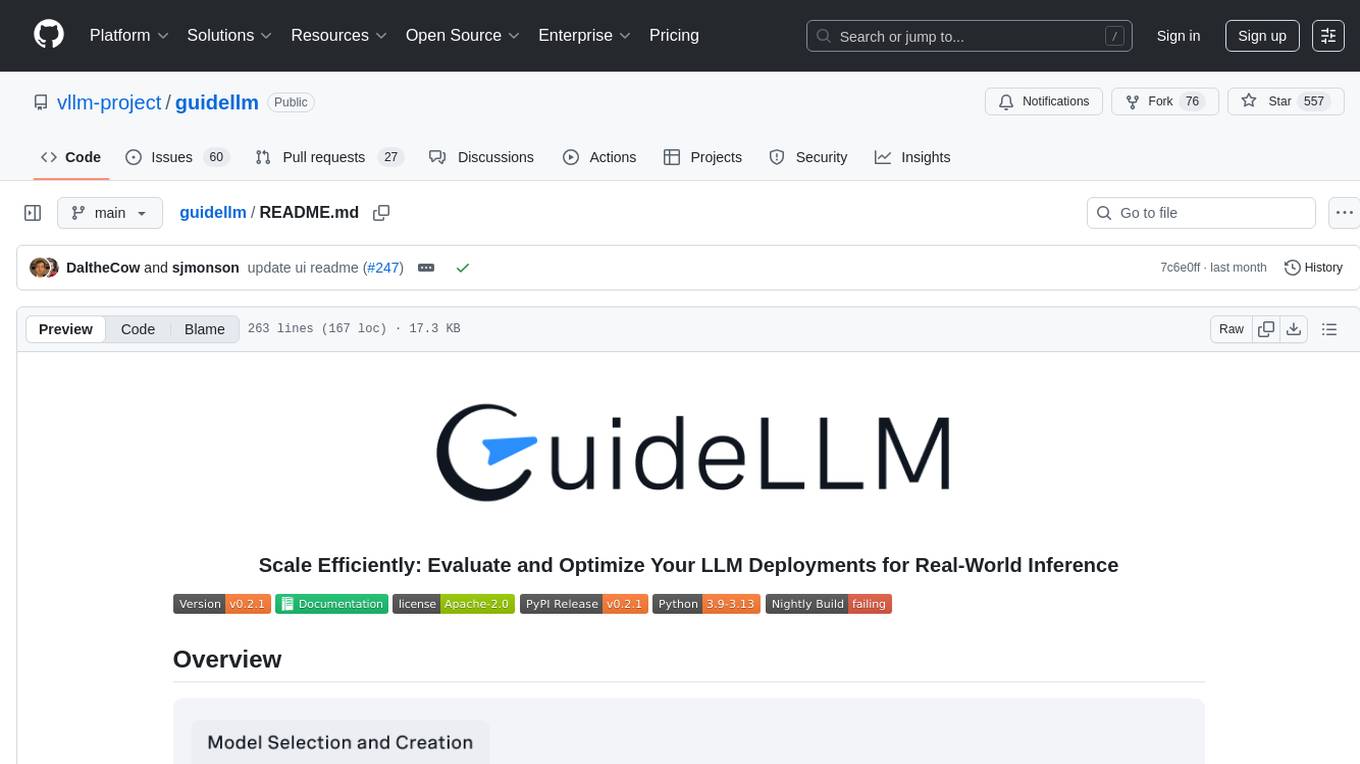The image size is (1360, 764).
Task: Open the Pricing page
Action: pos(674,35)
